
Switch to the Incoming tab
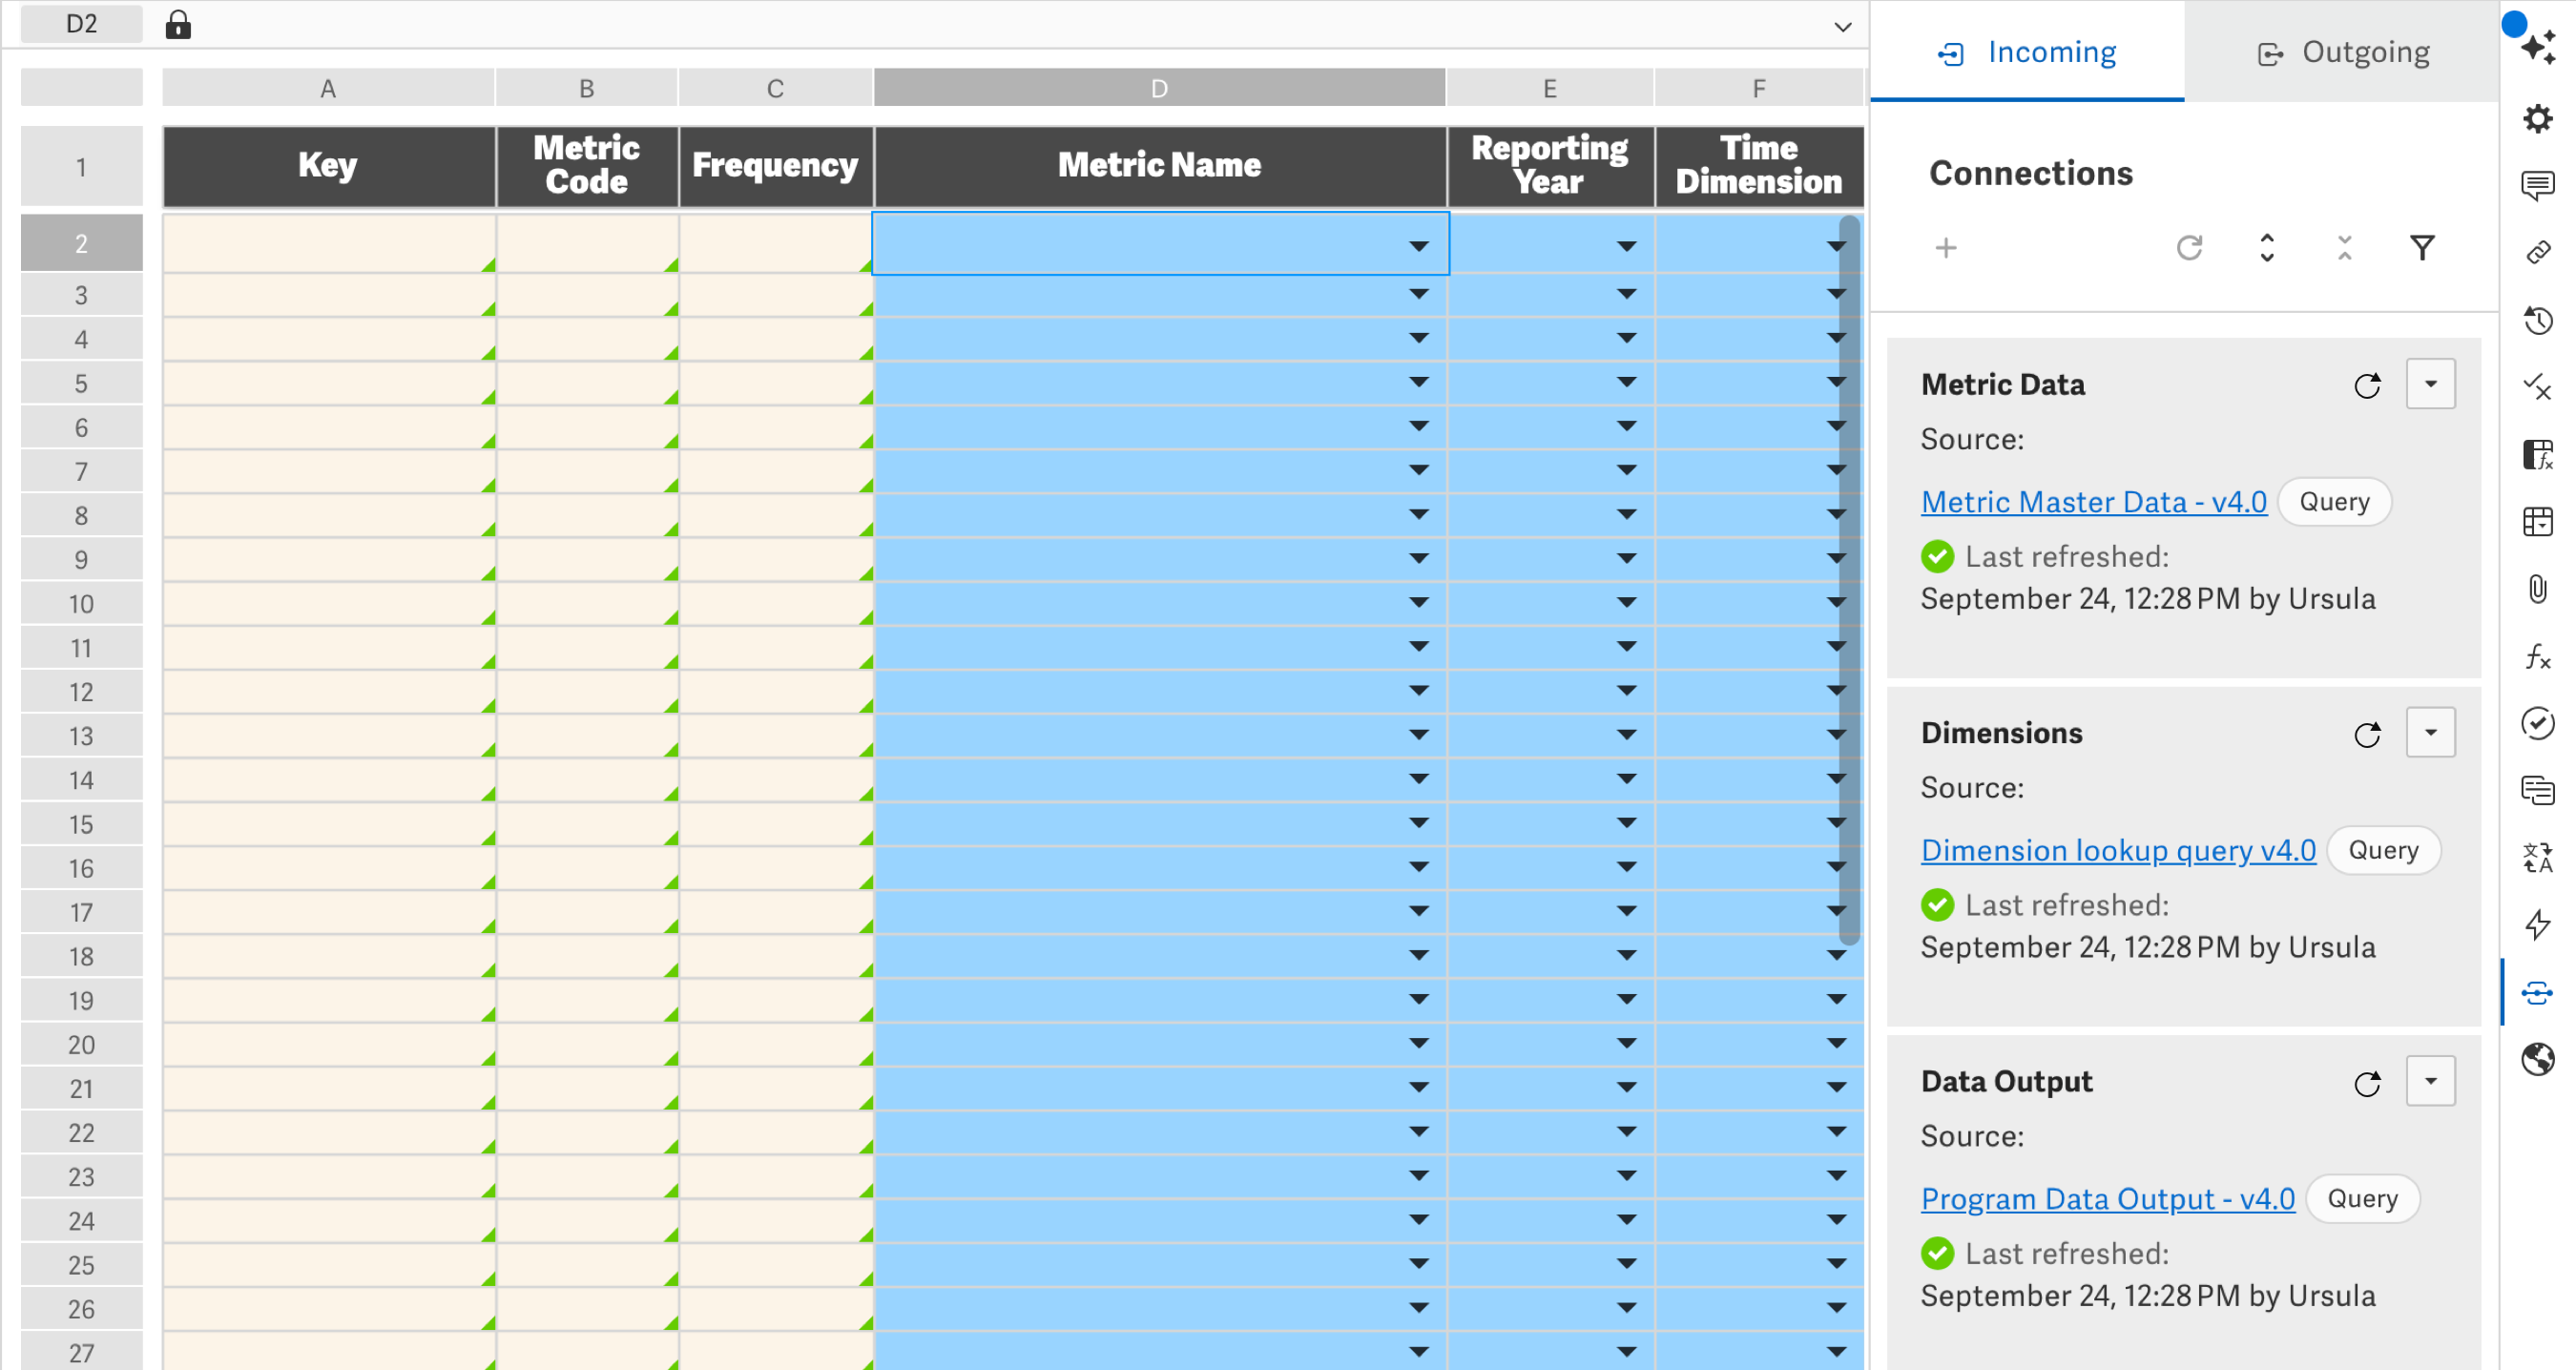[x=2027, y=52]
